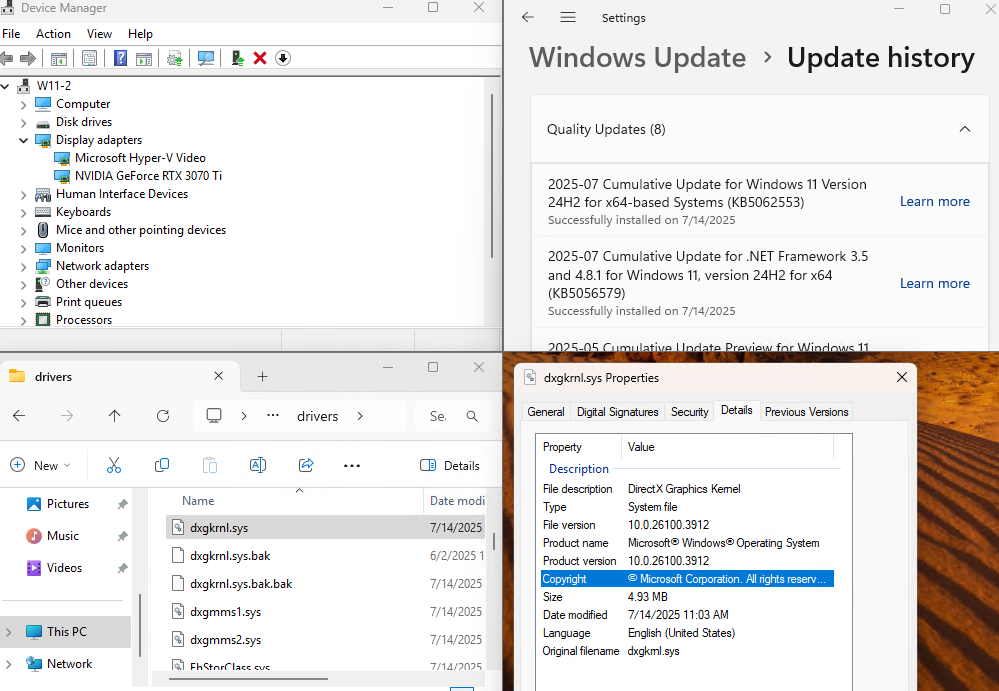999x691 pixels.
Task: Expand the Network adapters node
Action: pyautogui.click(x=24, y=267)
